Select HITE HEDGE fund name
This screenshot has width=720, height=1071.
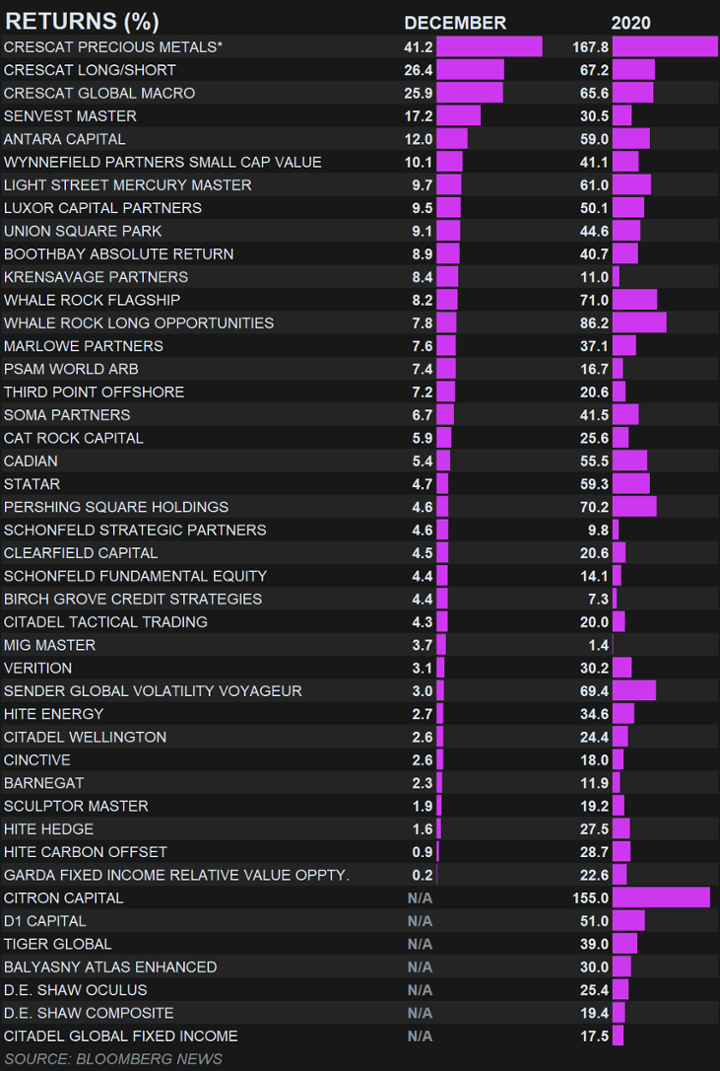[x=49, y=829]
